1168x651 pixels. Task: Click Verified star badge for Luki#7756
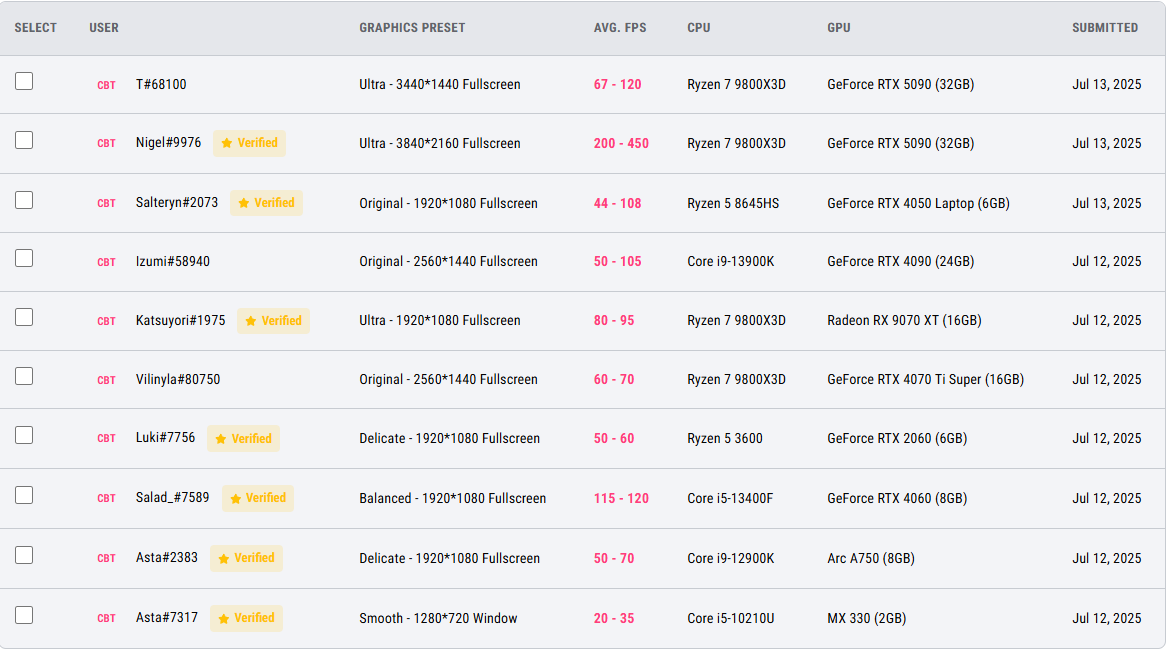244,439
